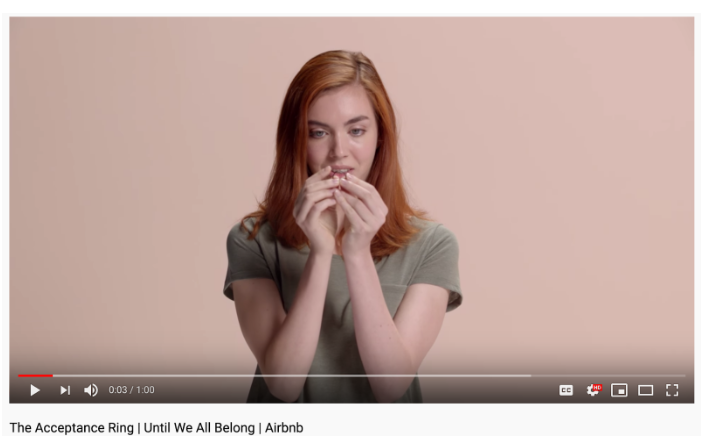Click the woman's face in the video

pos(343,135)
